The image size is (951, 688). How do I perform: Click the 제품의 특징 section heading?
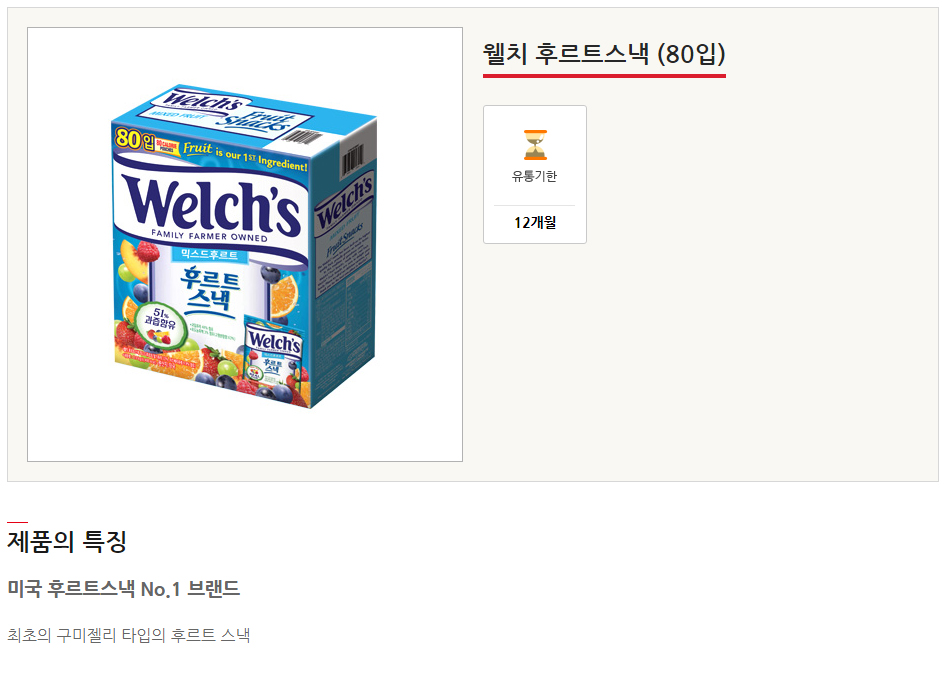67,542
